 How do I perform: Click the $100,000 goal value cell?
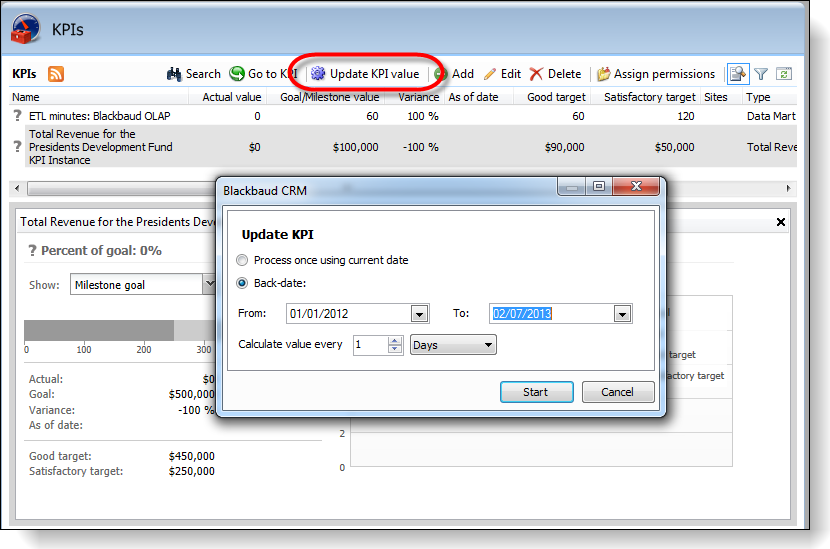356,147
